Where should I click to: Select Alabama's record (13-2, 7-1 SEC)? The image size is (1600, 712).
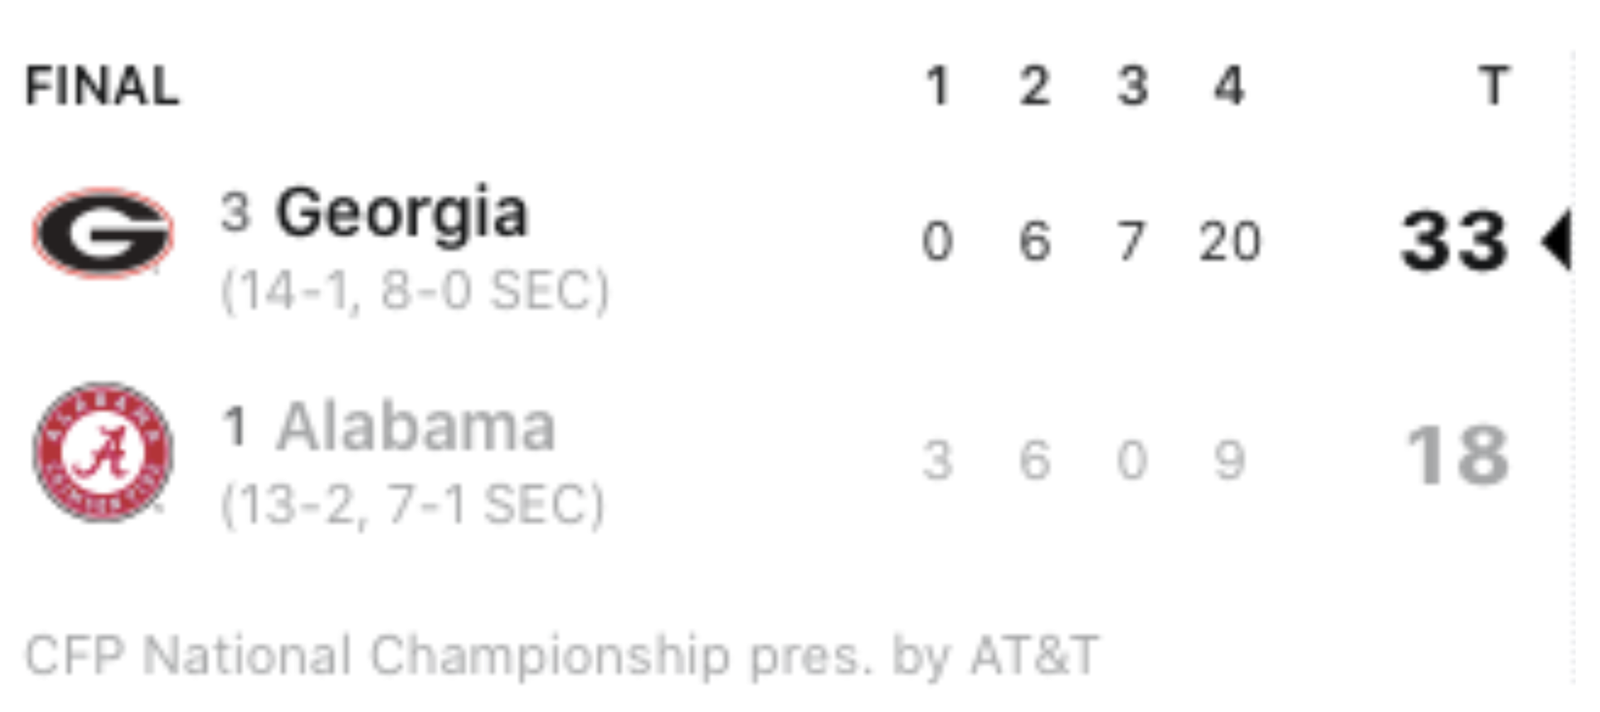[x=413, y=504]
